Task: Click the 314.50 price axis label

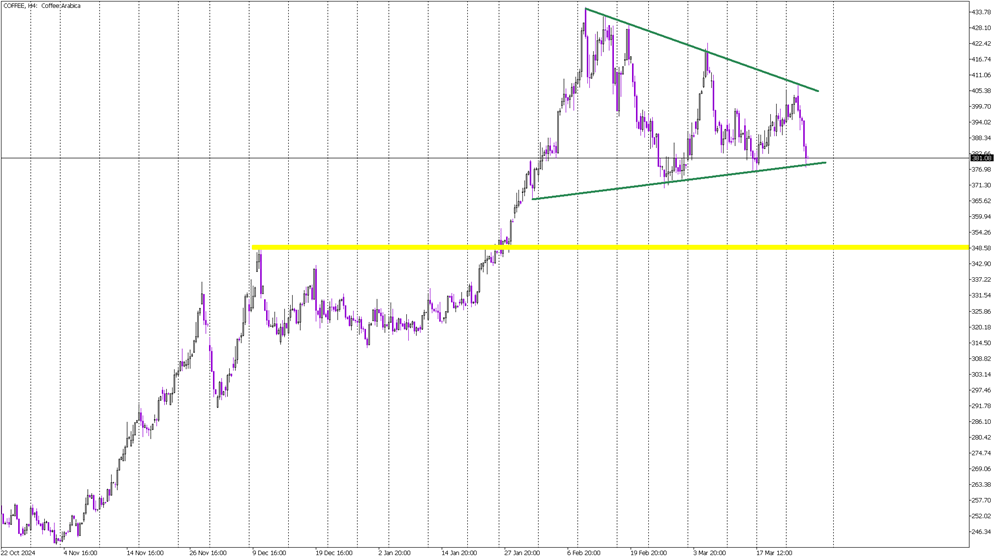Action: (x=982, y=343)
